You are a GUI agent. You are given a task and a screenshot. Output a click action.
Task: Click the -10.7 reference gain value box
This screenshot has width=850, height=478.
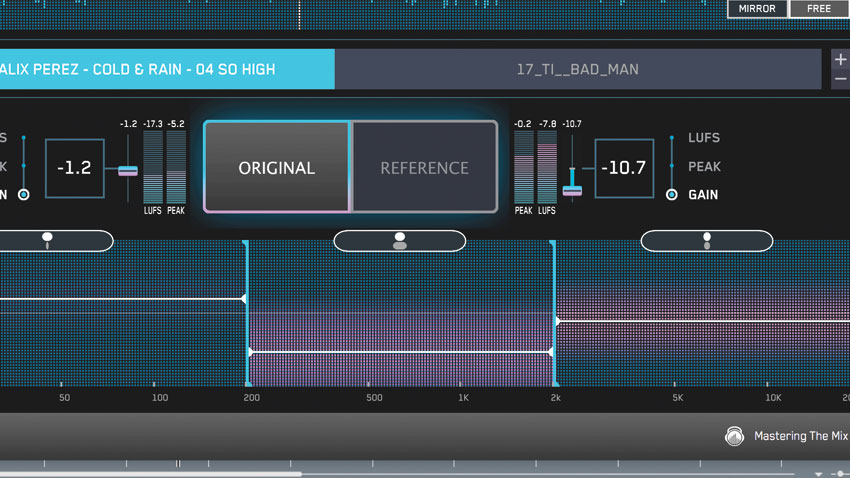coord(624,168)
